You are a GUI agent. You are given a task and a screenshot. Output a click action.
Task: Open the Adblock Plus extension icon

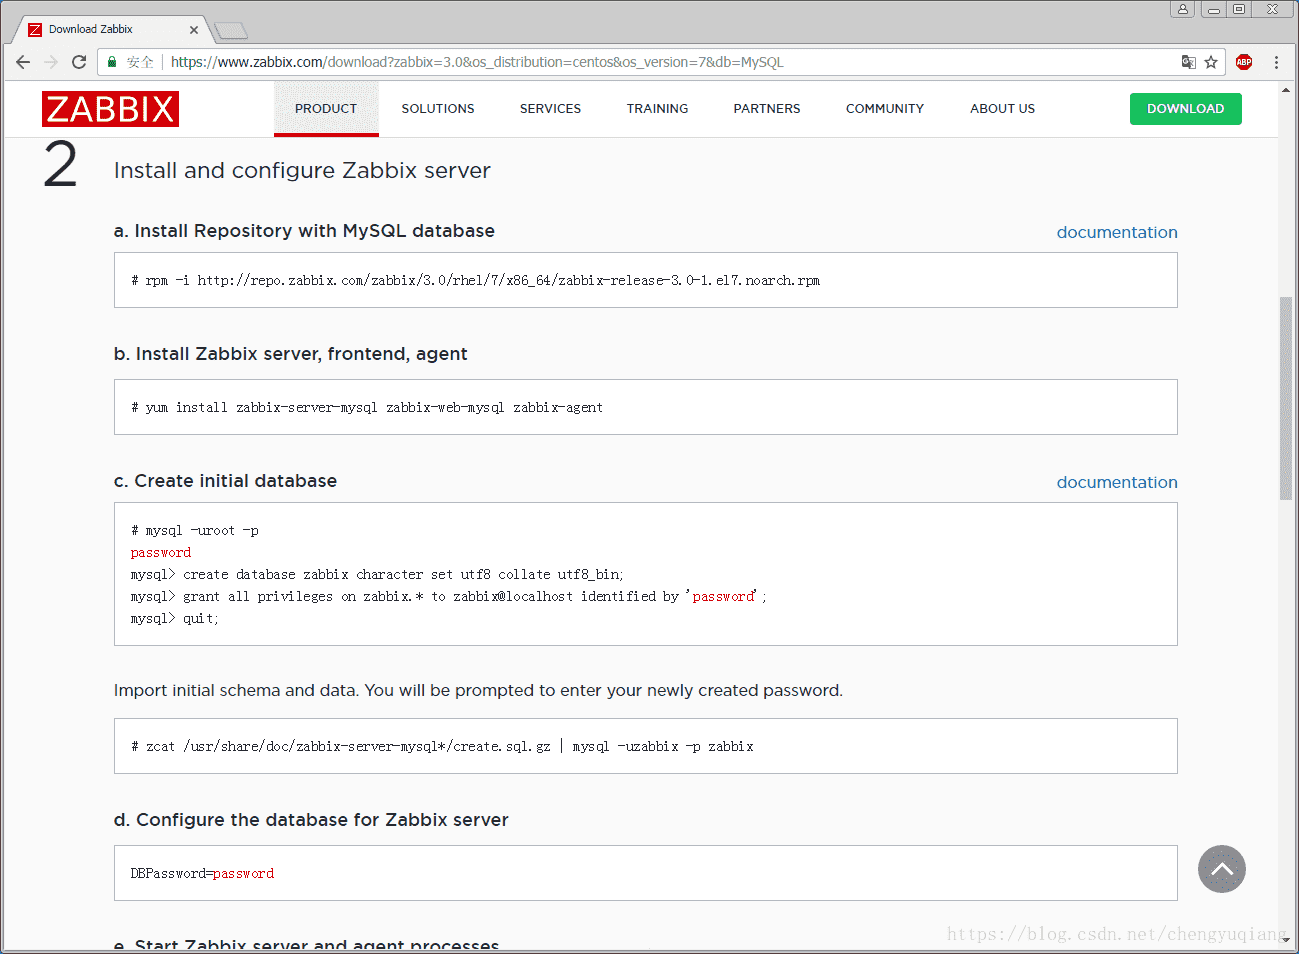(x=1244, y=62)
